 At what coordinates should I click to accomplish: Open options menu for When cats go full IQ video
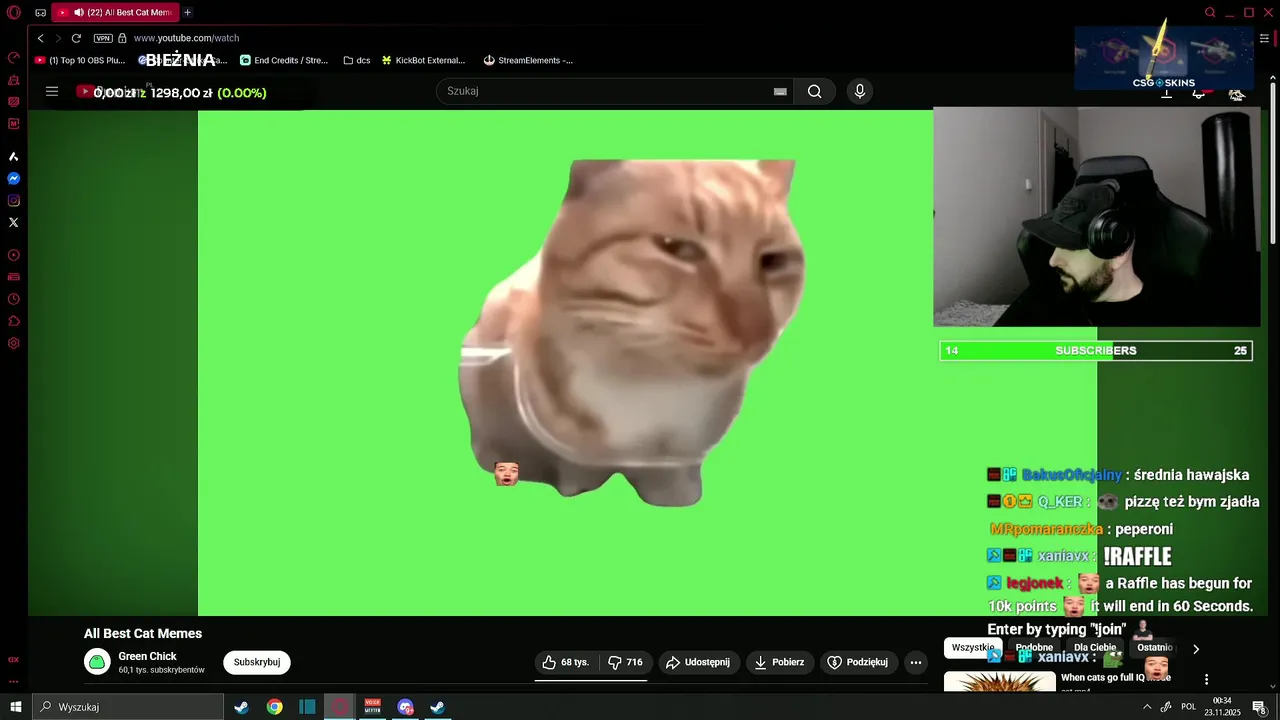click(1207, 680)
